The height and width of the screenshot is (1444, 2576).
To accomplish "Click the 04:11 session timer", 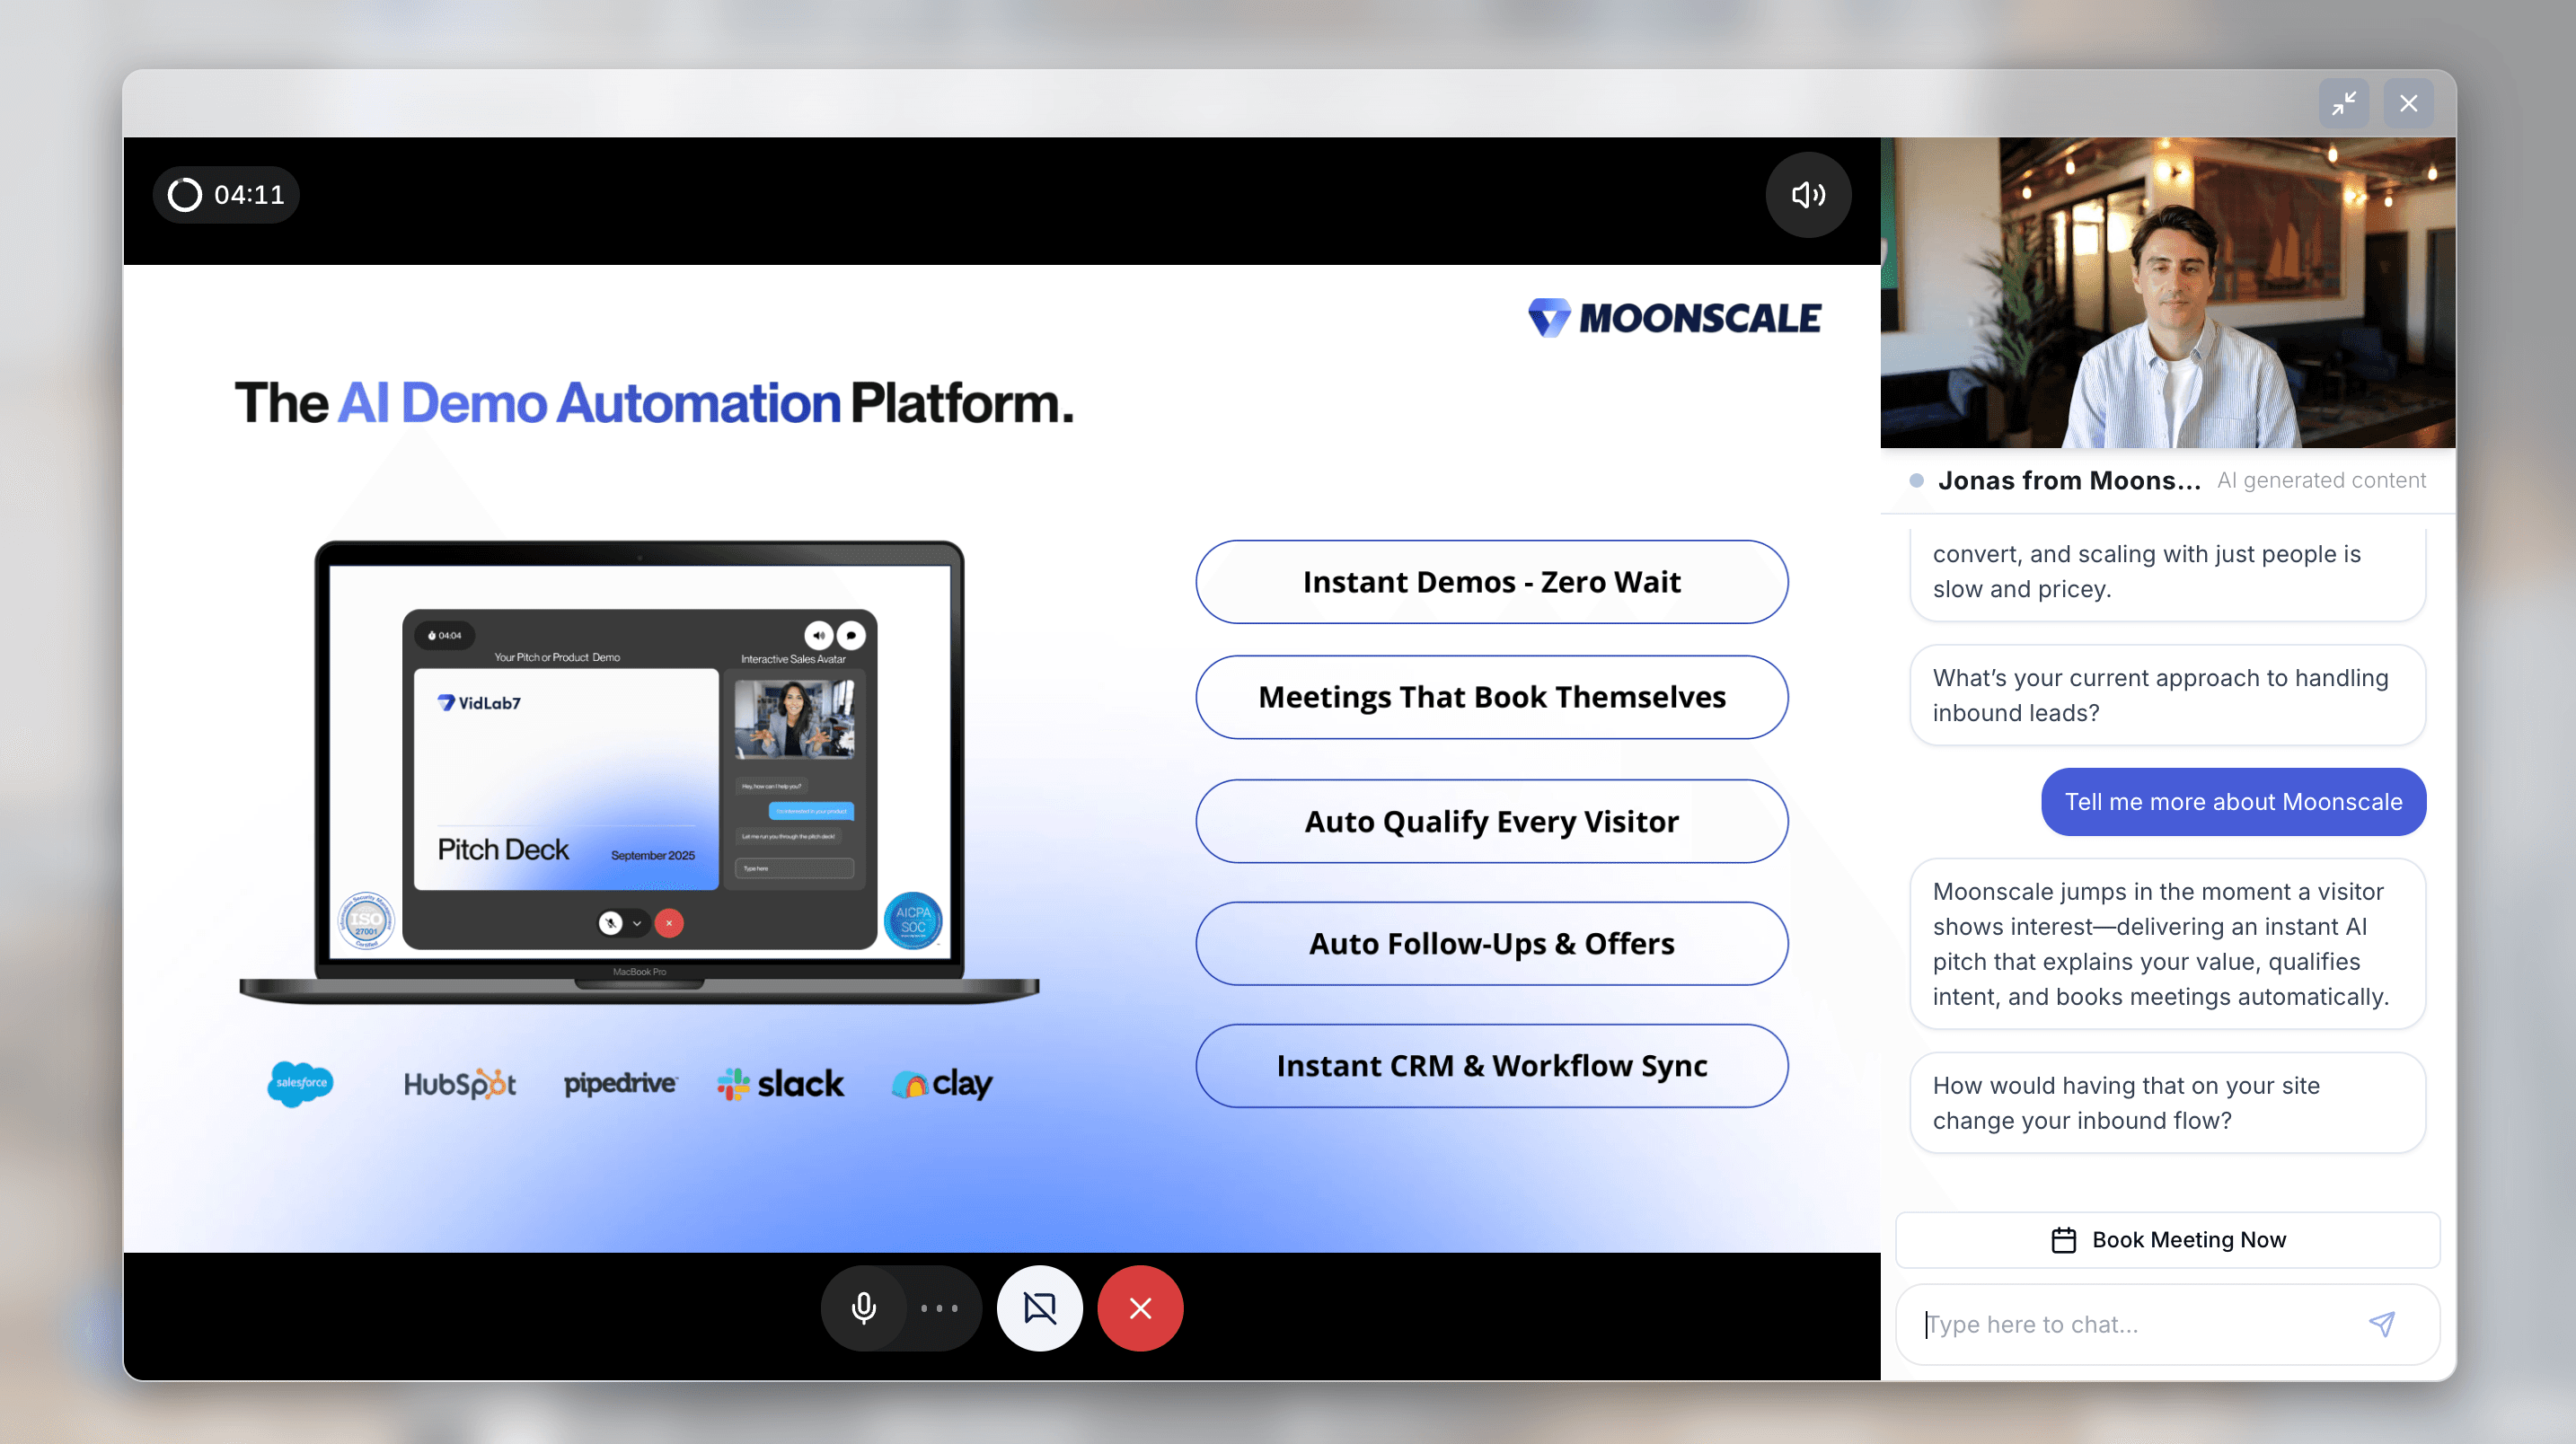I will tap(226, 194).
